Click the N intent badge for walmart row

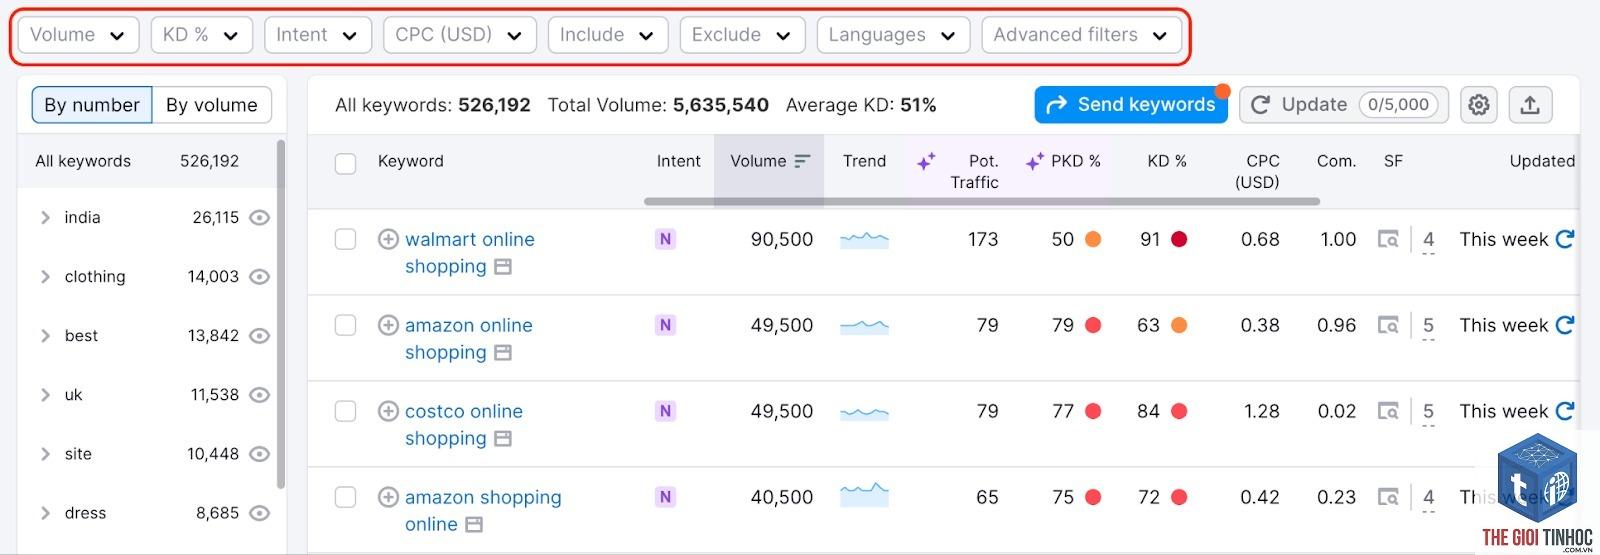coord(665,239)
